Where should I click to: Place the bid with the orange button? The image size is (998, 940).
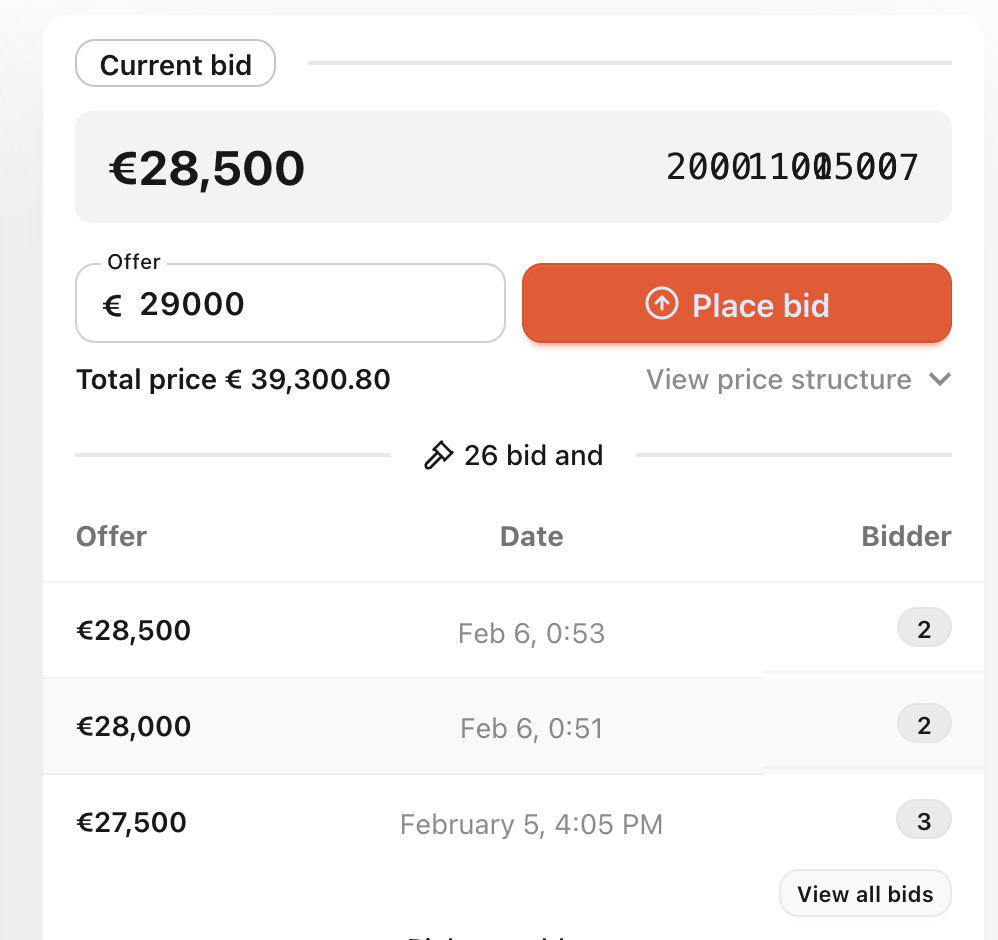click(x=737, y=303)
